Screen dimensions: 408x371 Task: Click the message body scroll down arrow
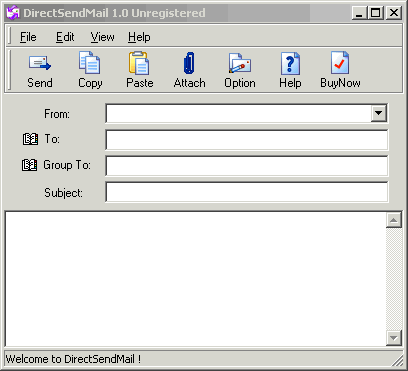tap(394, 338)
